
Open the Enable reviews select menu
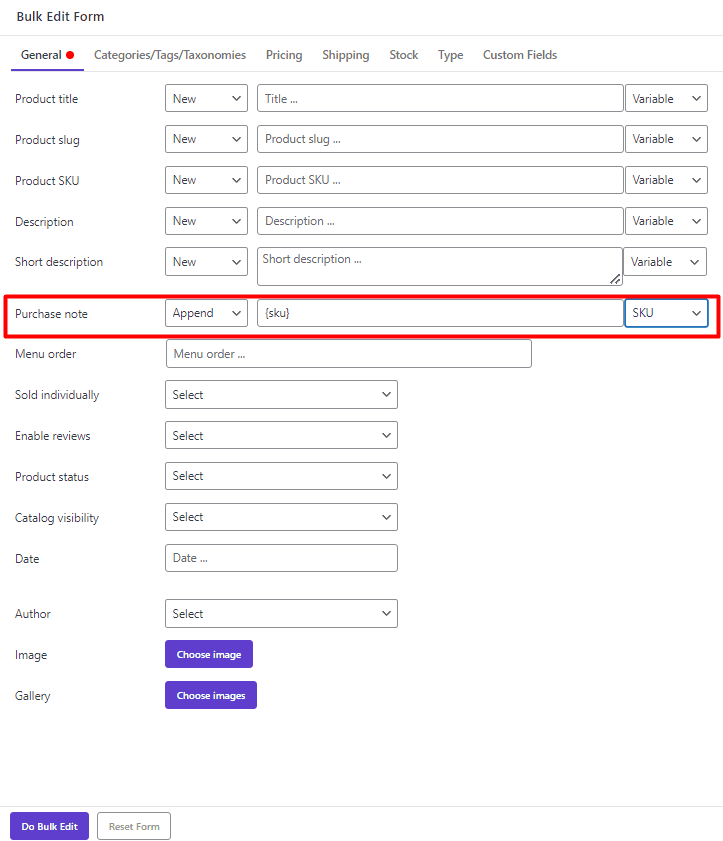coord(281,435)
